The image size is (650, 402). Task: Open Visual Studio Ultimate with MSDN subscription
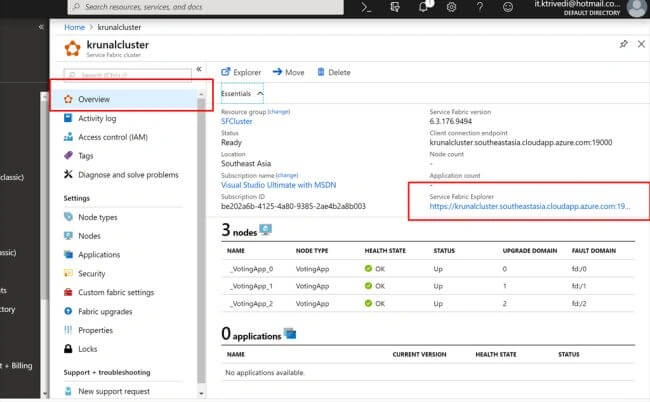[x=278, y=185]
